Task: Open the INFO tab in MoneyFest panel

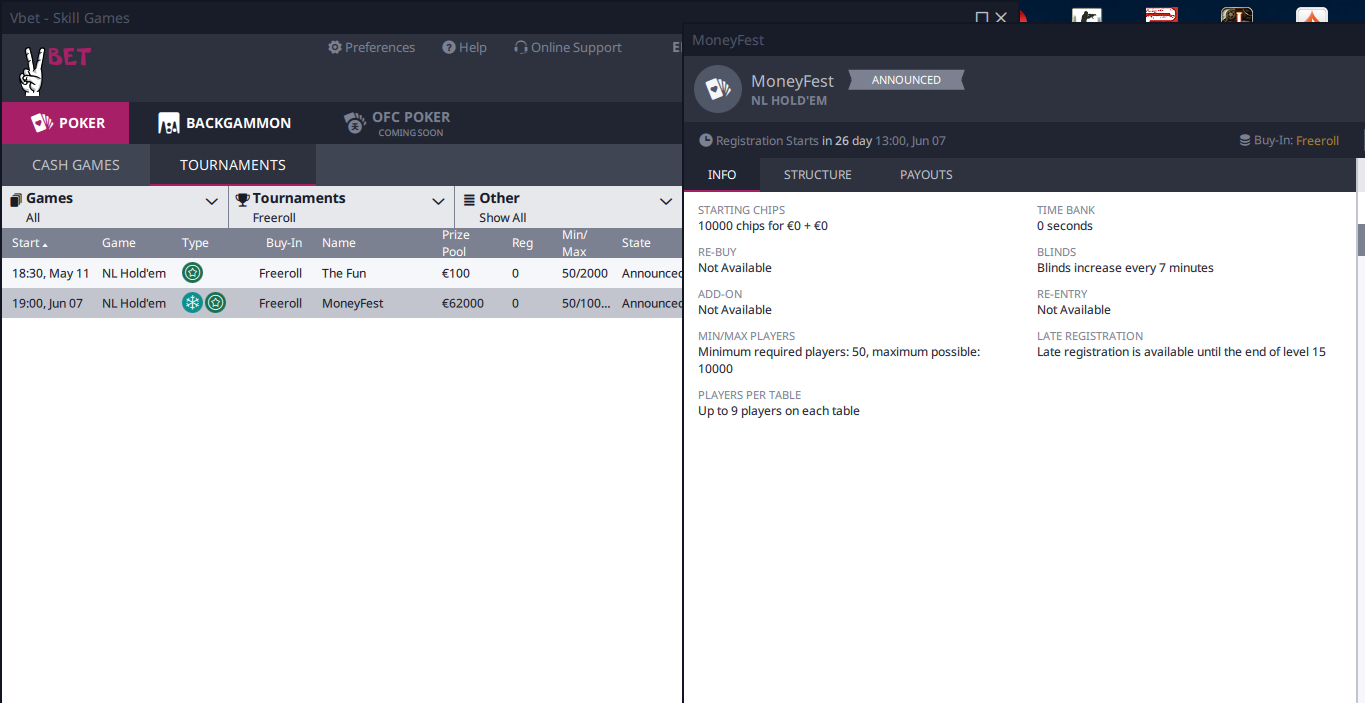Action: pos(722,175)
